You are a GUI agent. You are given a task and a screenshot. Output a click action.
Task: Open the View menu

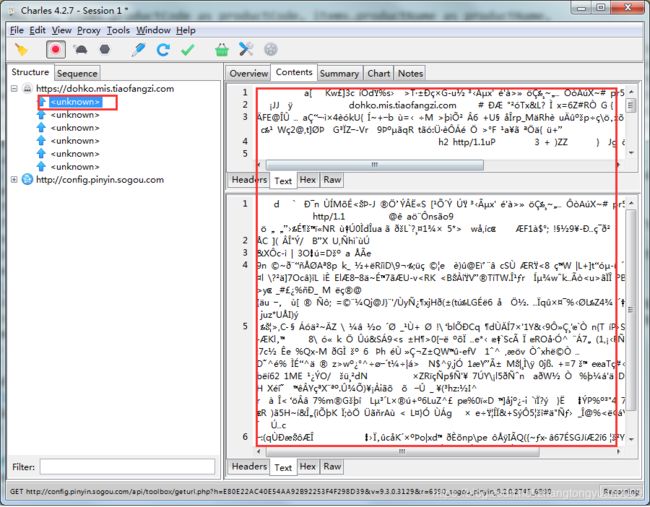61,30
